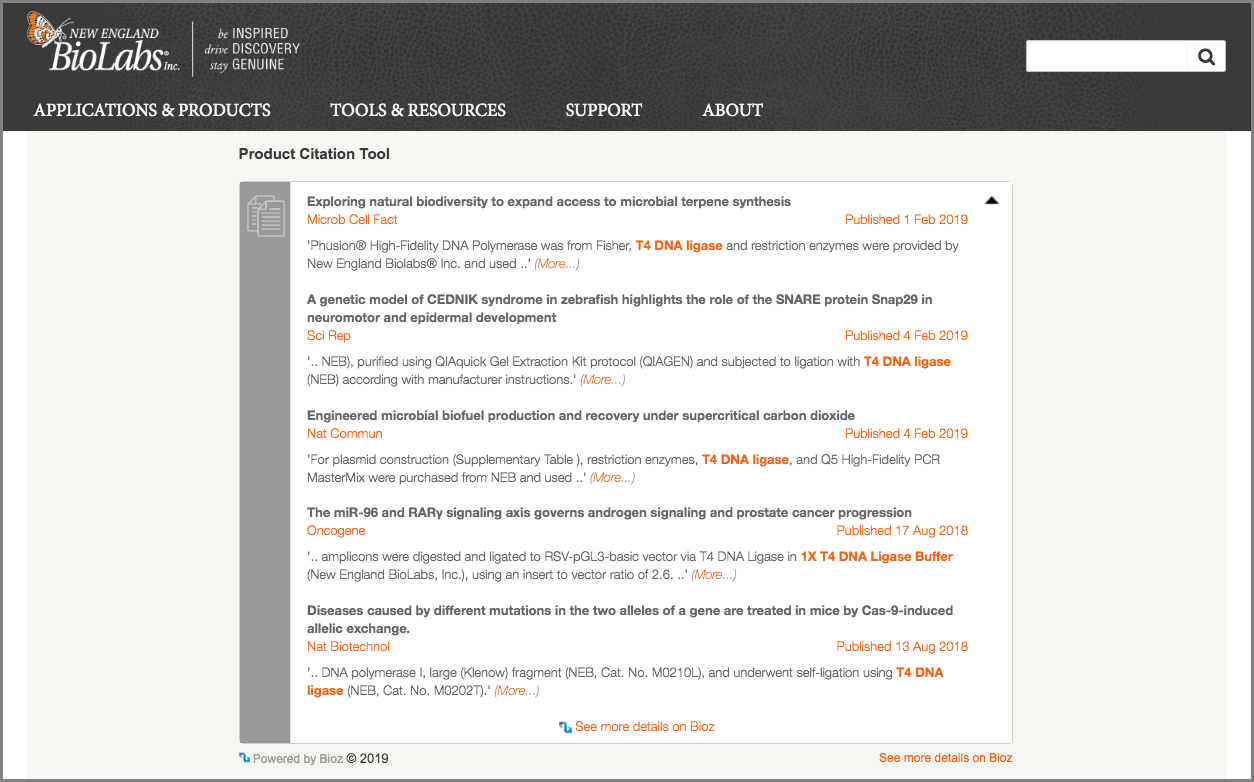Click the Oncogene journal link

pyautogui.click(x=336, y=531)
